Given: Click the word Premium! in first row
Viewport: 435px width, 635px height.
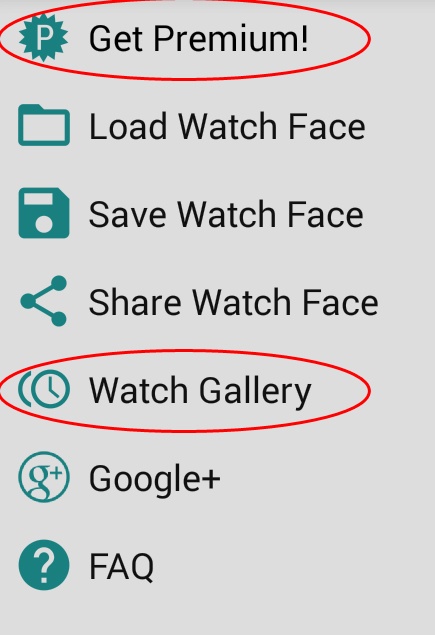Looking at the screenshot, I should (230, 38).
